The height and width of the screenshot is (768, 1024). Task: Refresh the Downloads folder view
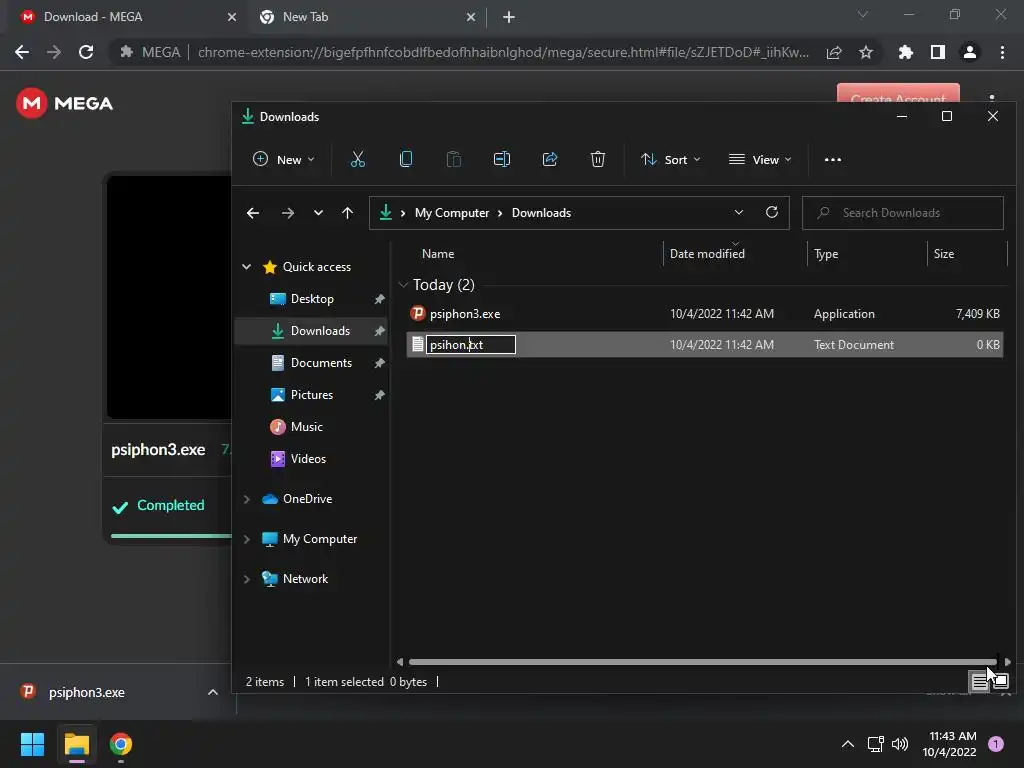pyautogui.click(x=772, y=212)
